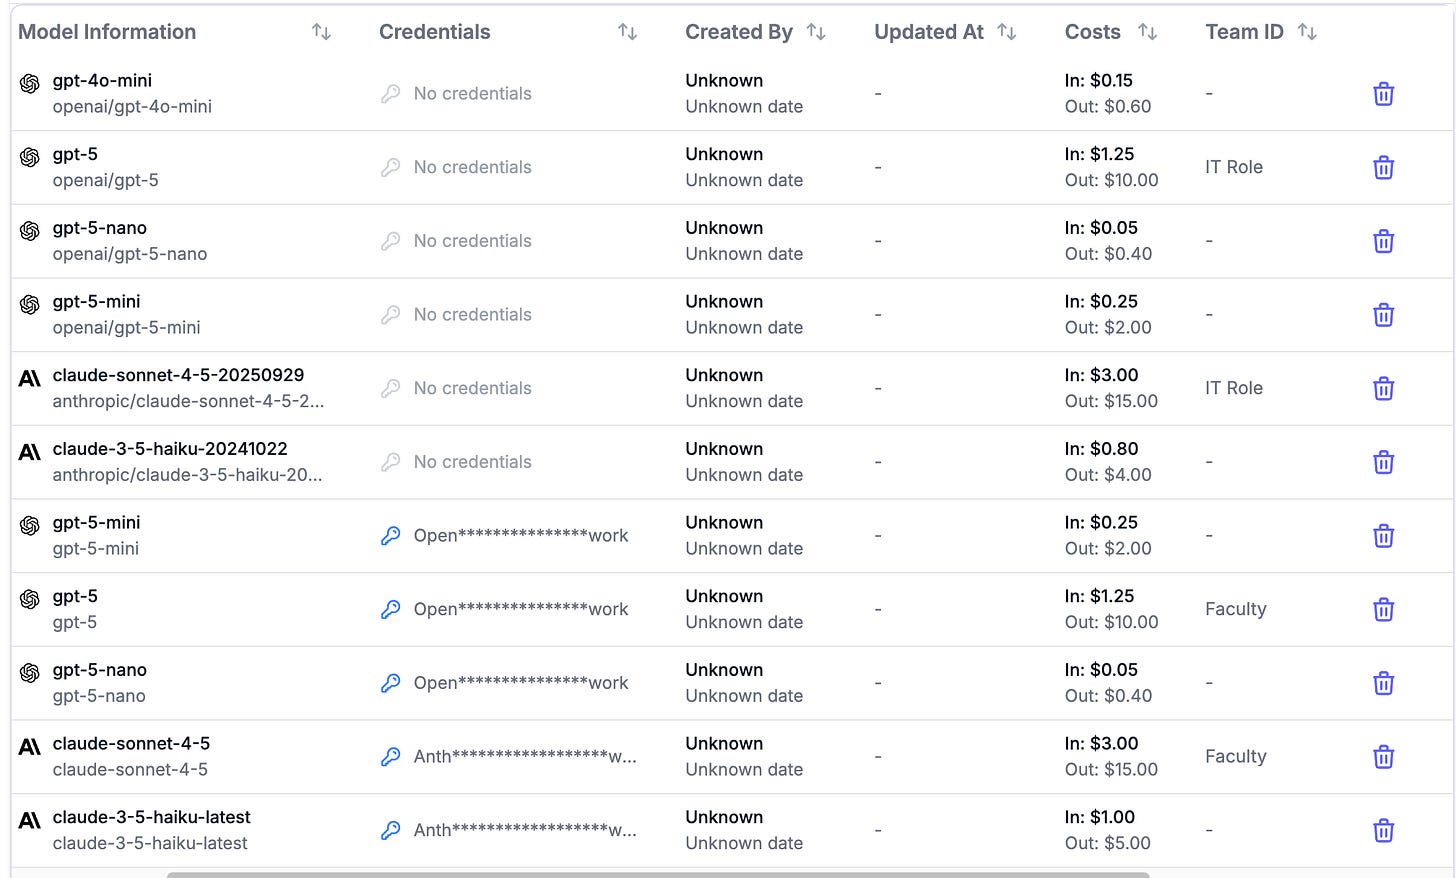1456x878 pixels.
Task: Sort table by Costs column
Action: tap(1148, 32)
